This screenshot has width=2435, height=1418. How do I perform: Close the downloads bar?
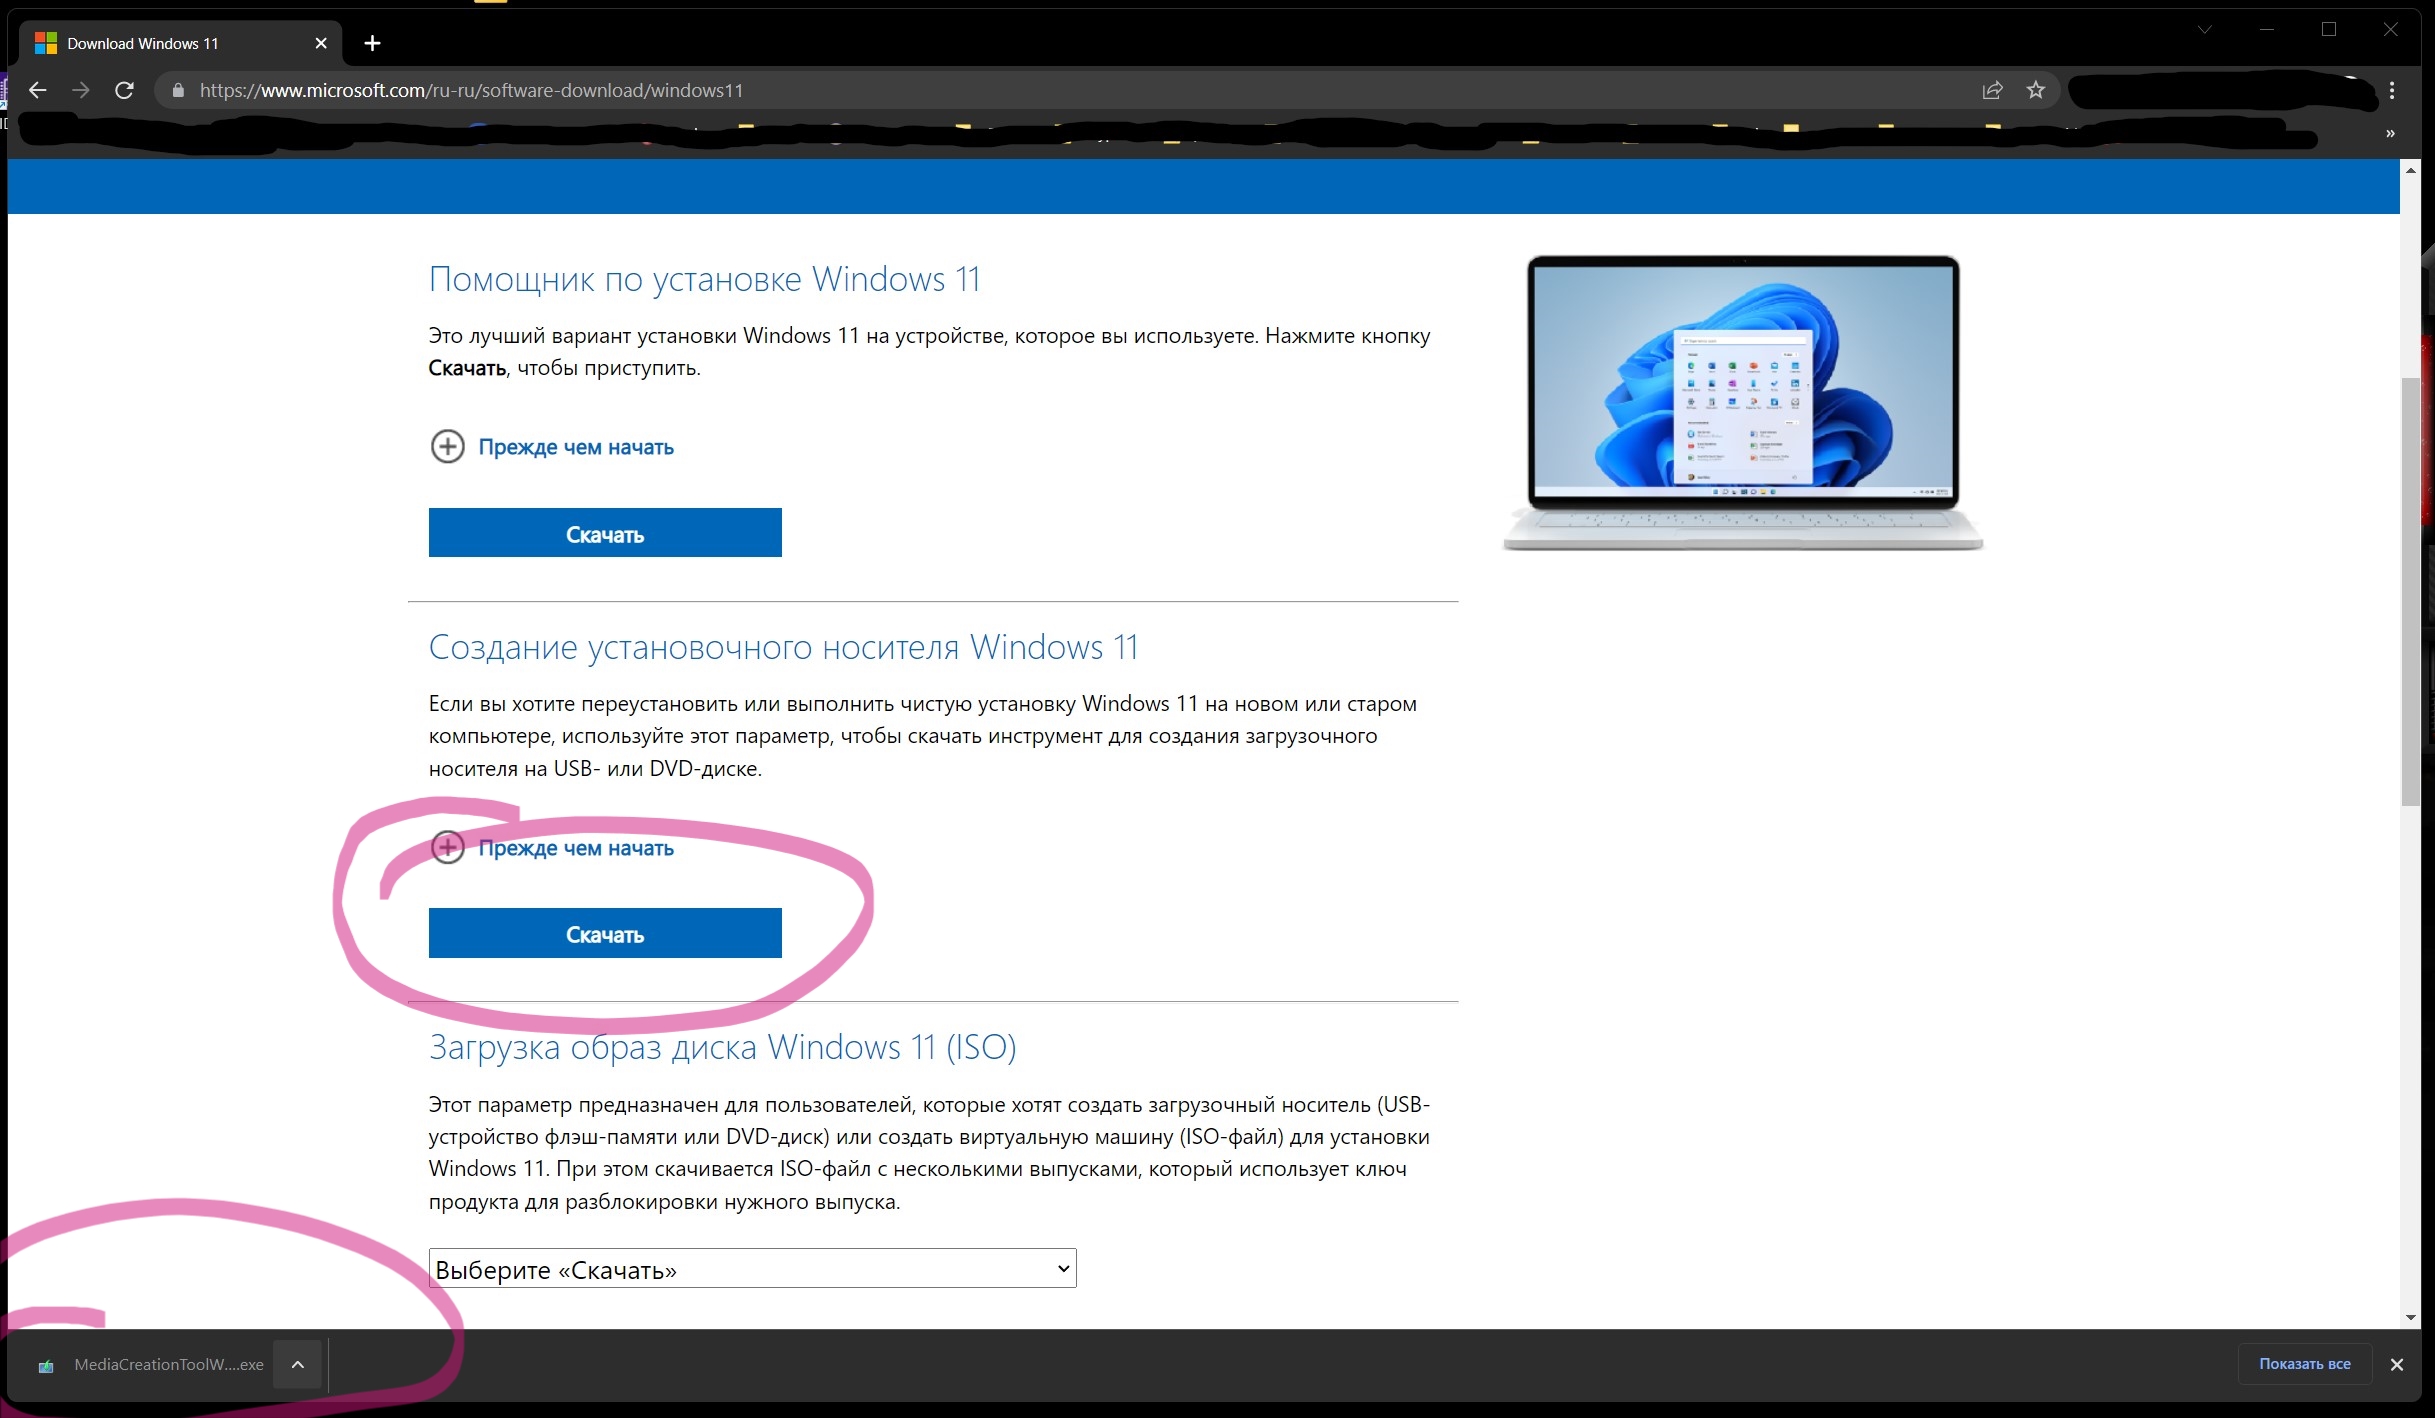pos(2397,1365)
